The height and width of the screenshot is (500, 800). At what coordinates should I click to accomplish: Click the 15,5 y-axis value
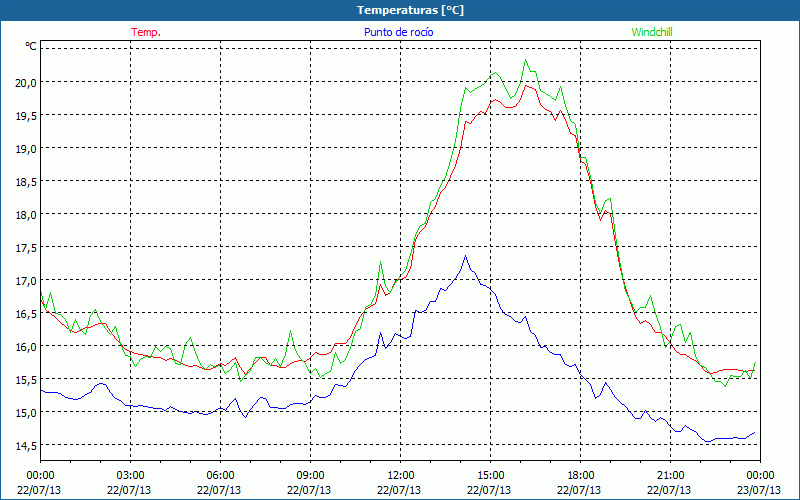26,380
